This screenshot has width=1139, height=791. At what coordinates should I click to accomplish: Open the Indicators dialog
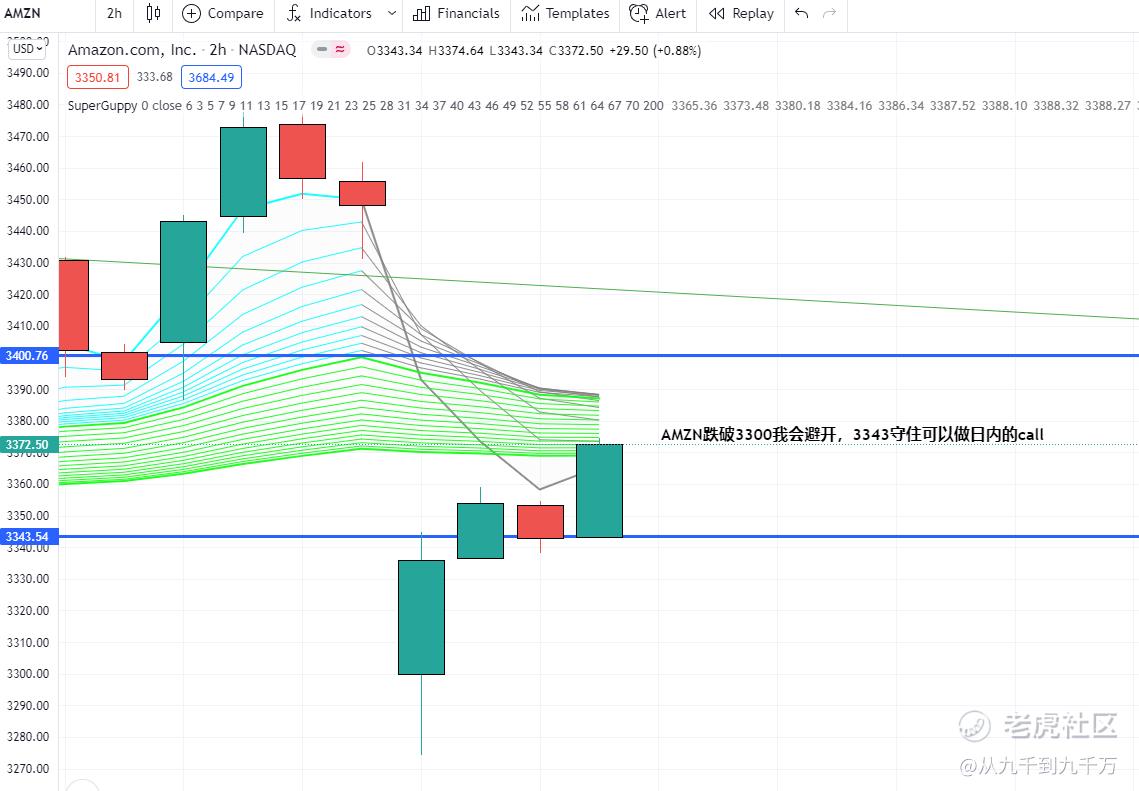[x=330, y=13]
